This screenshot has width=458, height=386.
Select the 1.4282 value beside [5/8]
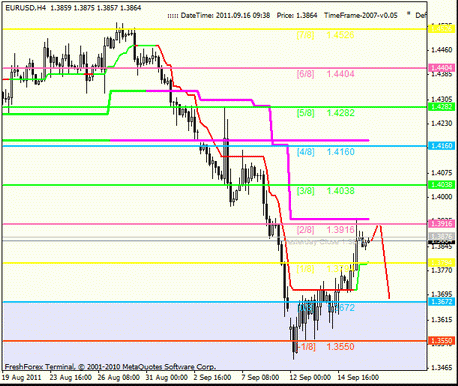[340, 113]
